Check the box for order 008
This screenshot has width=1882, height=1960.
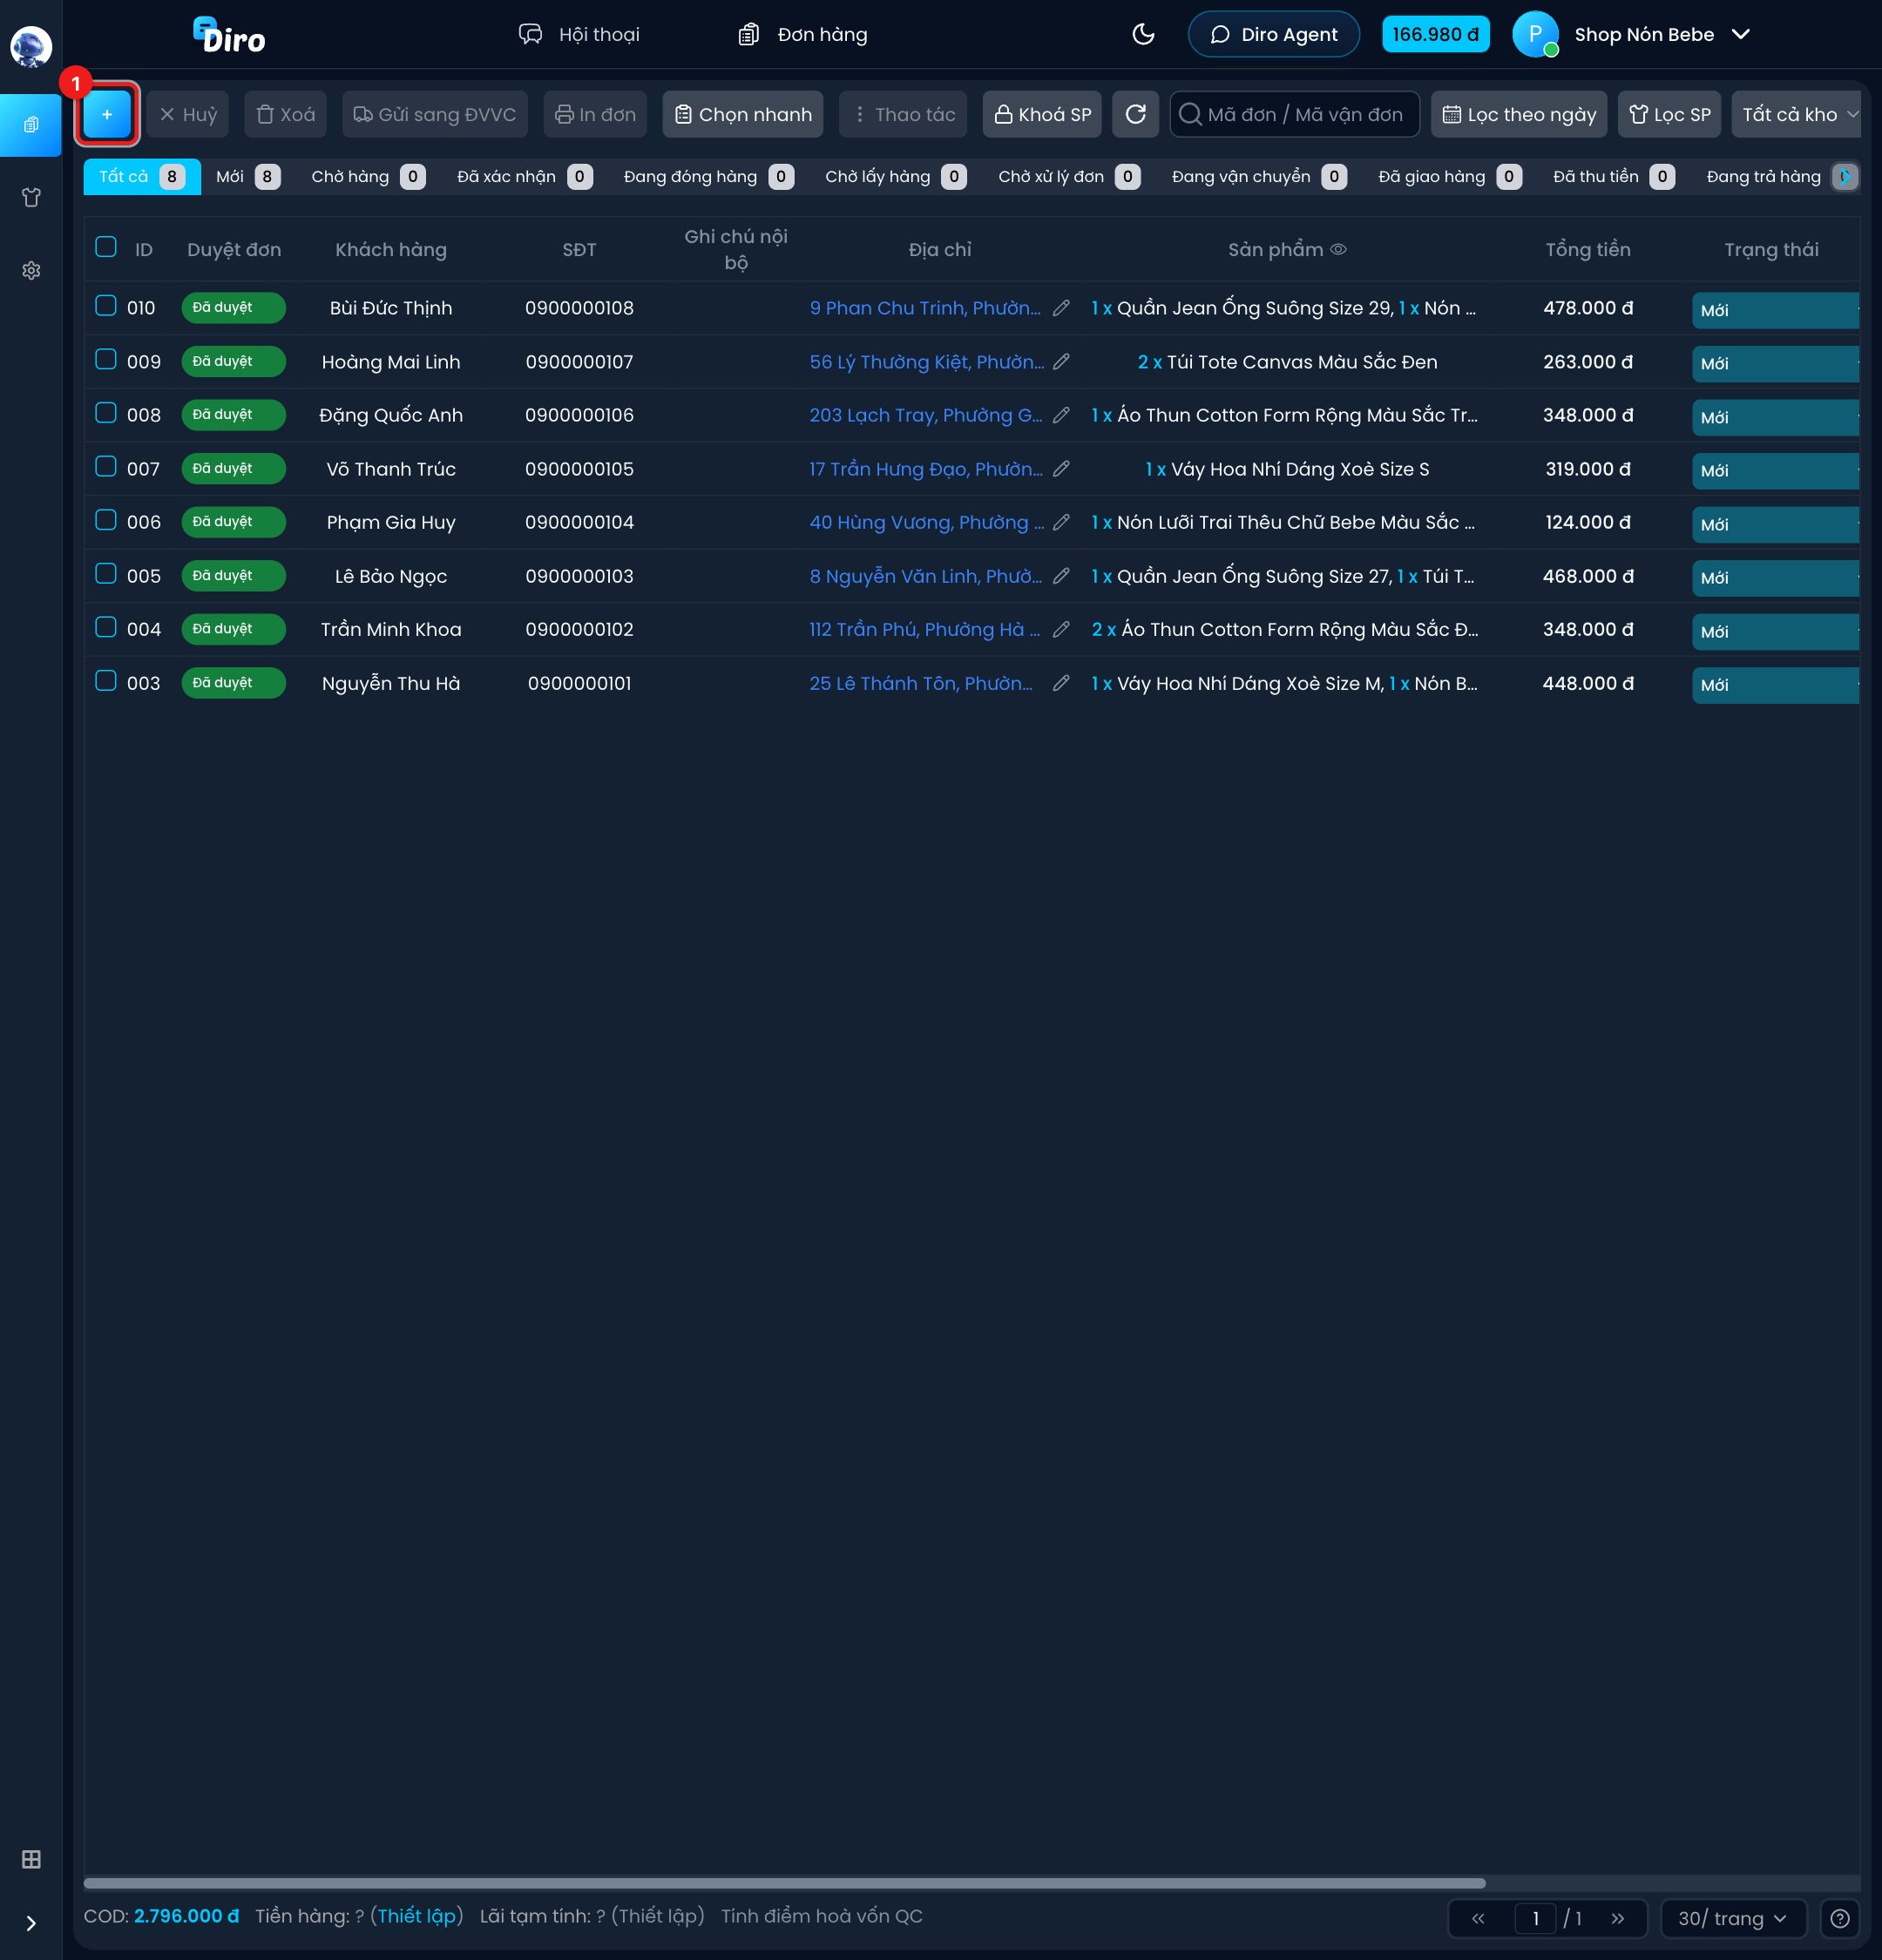[x=106, y=413]
